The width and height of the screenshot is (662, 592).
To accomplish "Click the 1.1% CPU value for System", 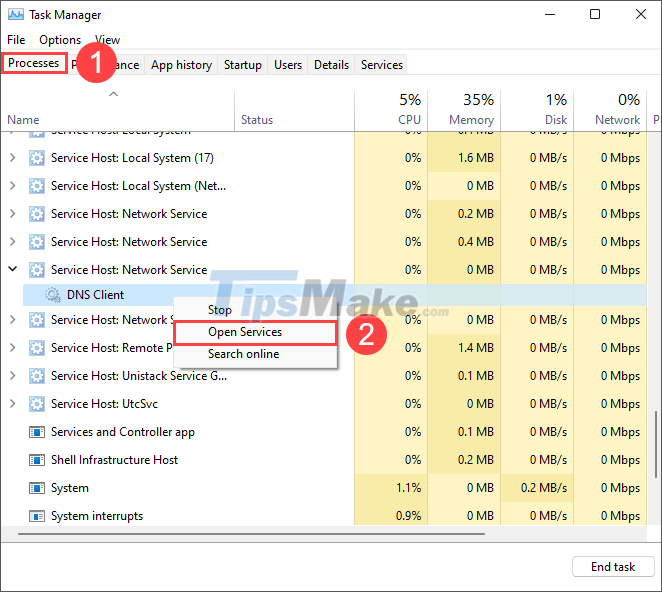I will tap(408, 488).
